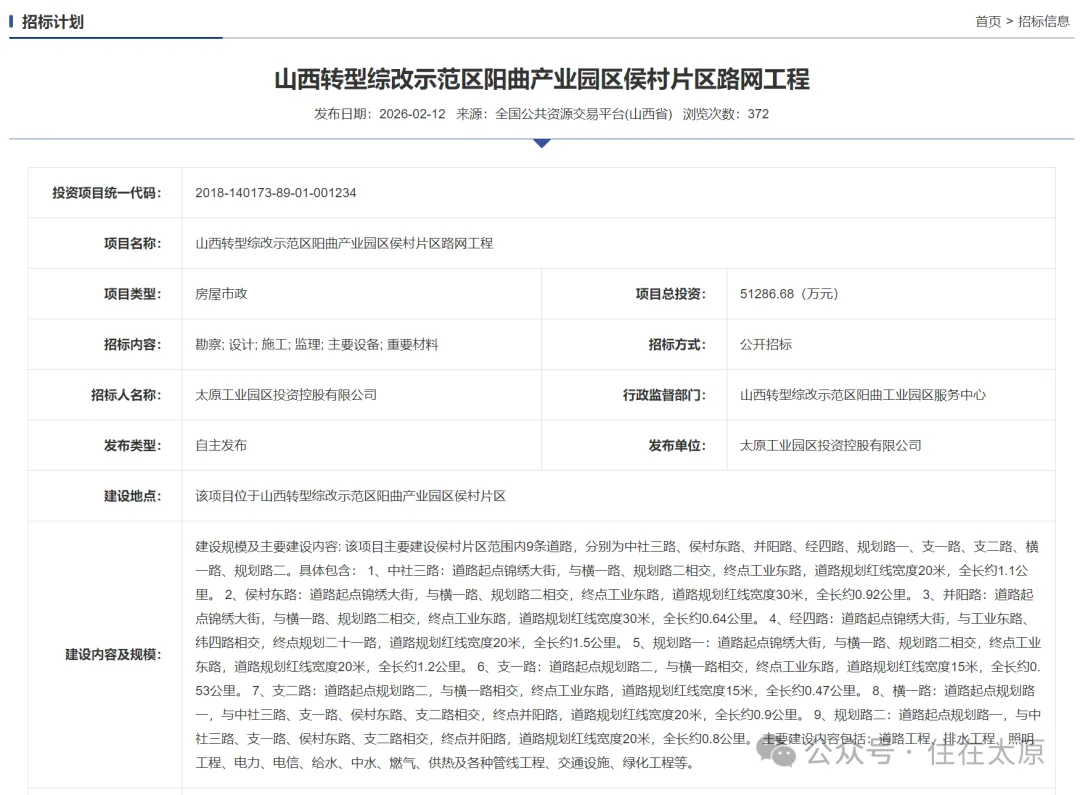Click the source text 全国公共资源交易平台(山西省)
Screen dimensions: 1080x795
(583, 114)
